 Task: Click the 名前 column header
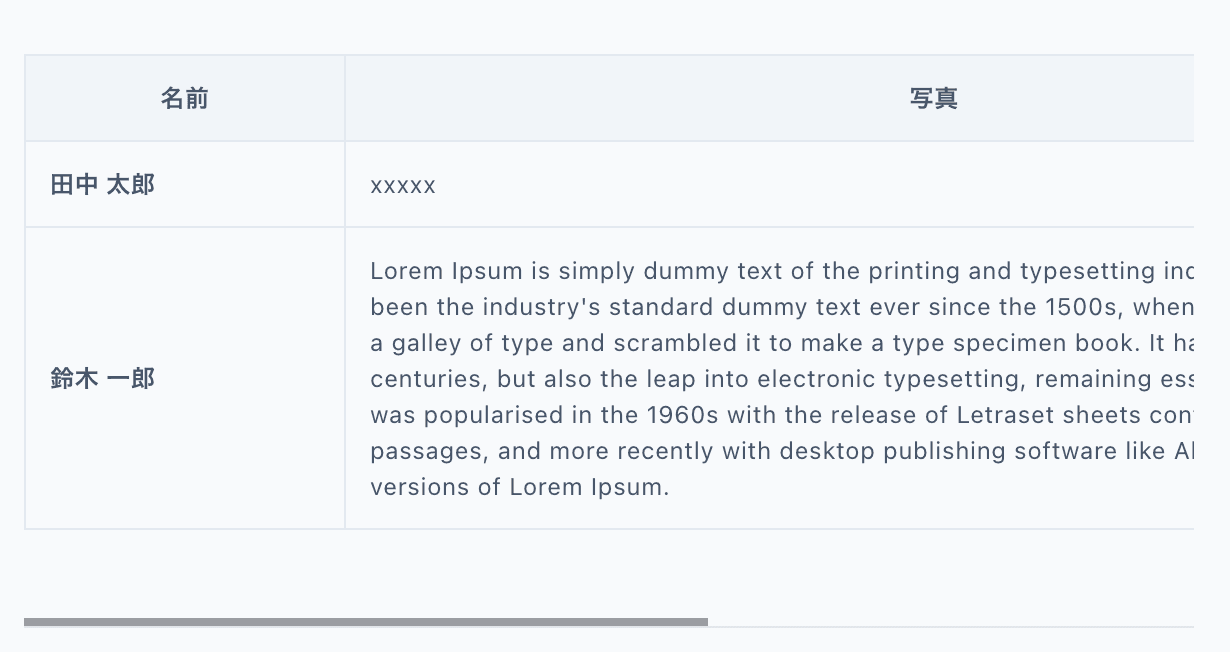click(x=185, y=98)
